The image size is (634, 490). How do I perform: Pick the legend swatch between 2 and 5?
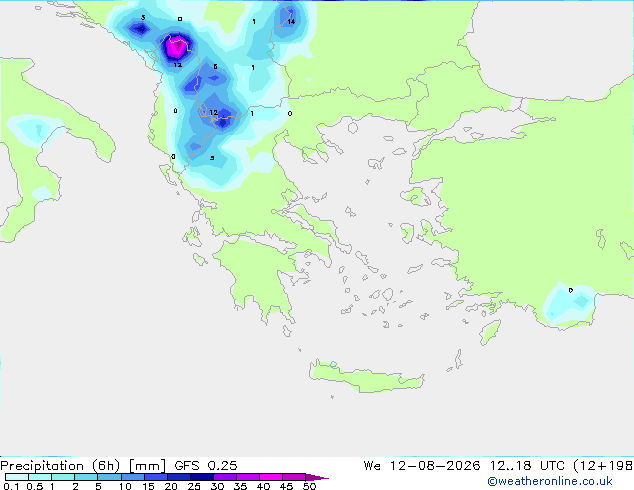coord(86,477)
